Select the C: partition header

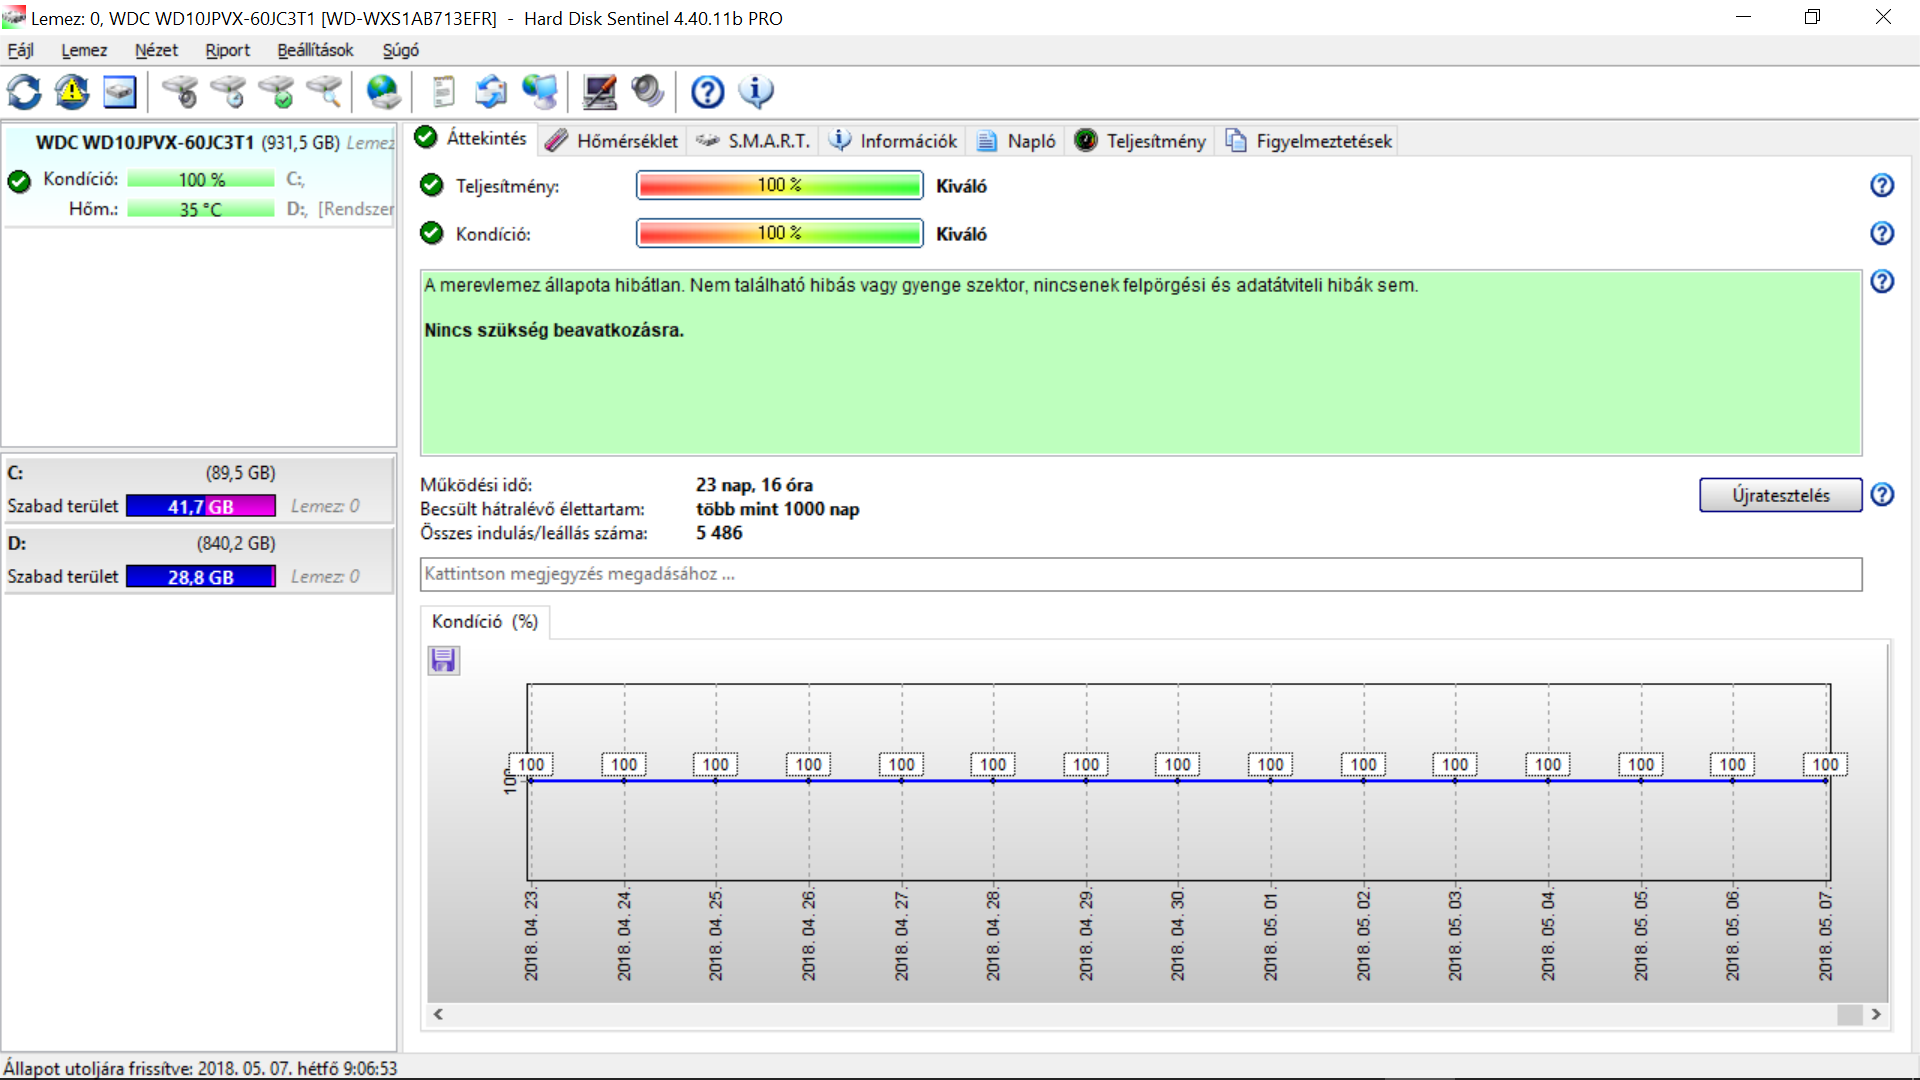[x=199, y=473]
